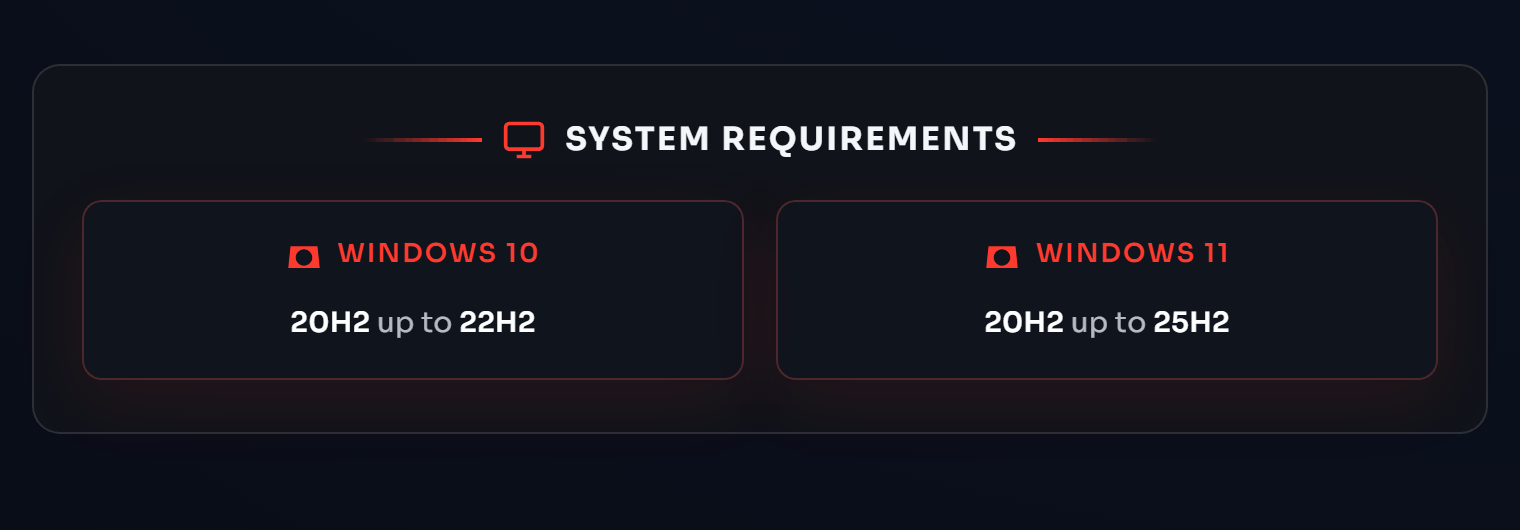This screenshot has width=1520, height=530.
Task: Select the Windows 11 title label
Action: pos(1132,253)
